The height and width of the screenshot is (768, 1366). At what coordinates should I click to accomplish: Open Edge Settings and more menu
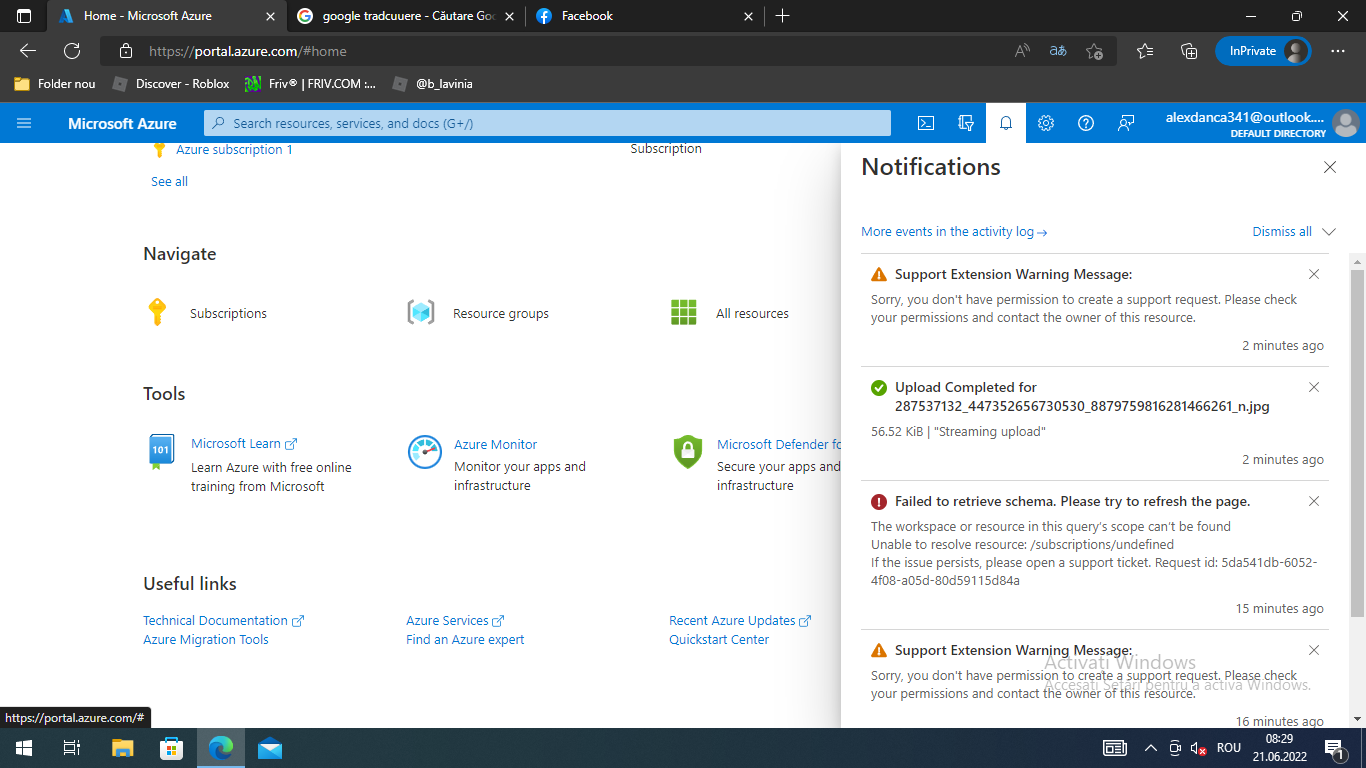pos(1338,51)
